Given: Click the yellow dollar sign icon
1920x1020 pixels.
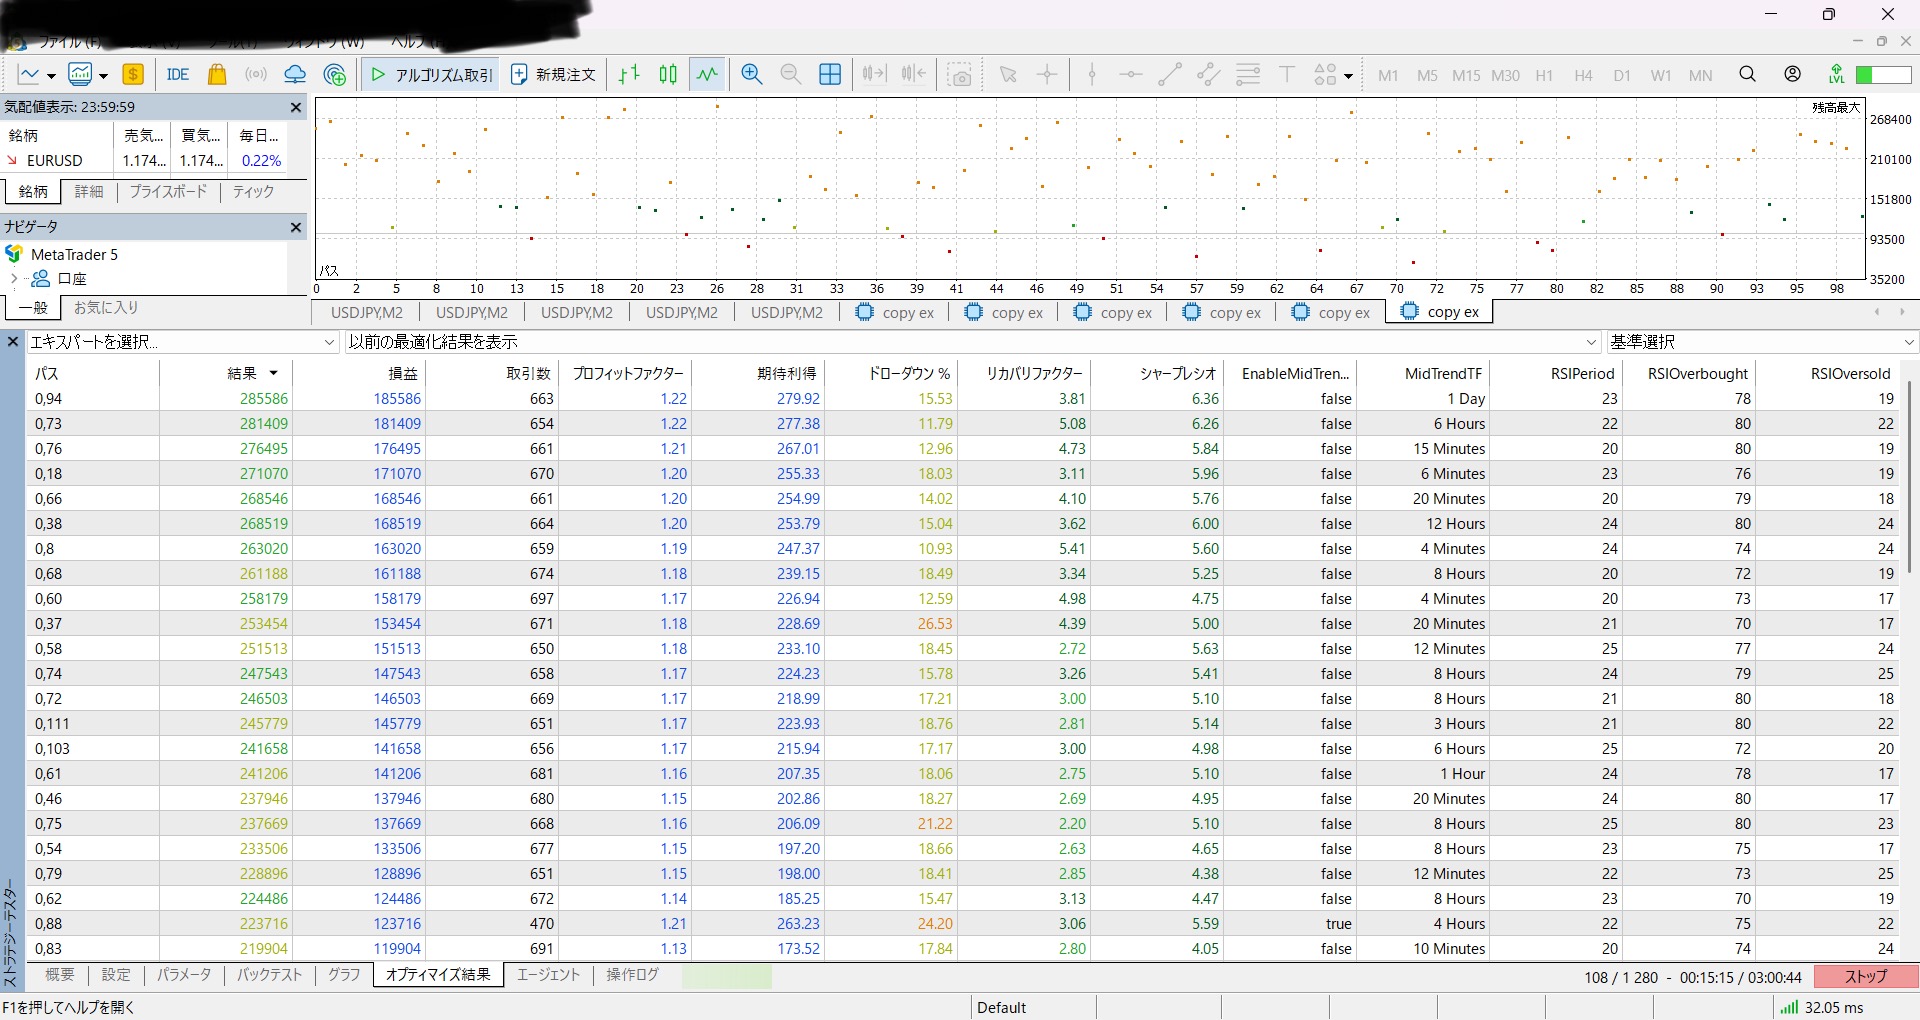Looking at the screenshot, I should pos(133,74).
